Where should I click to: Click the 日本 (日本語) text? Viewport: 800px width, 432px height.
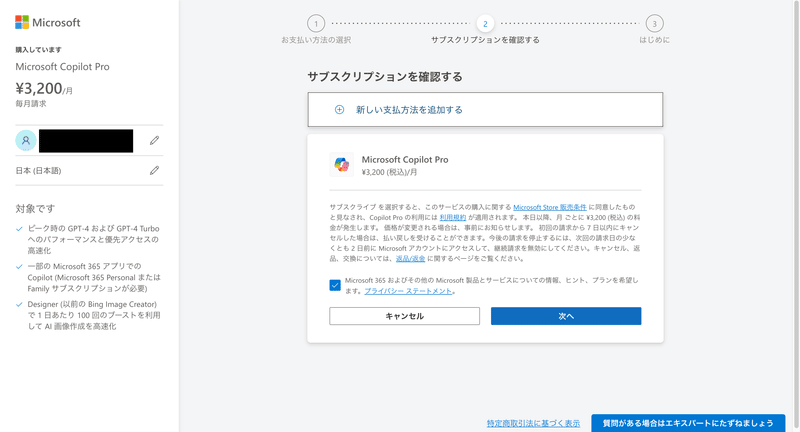coord(38,170)
